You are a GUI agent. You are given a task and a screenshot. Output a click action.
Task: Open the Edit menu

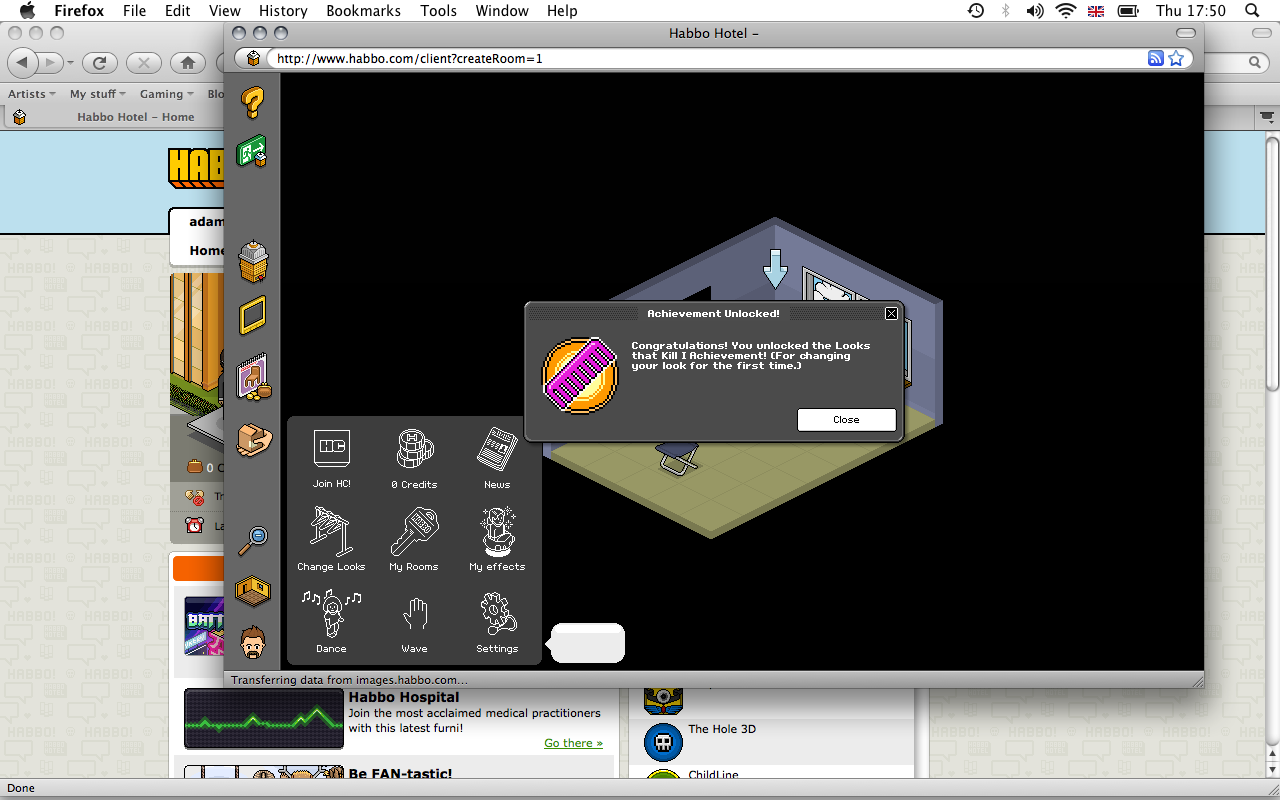(x=178, y=11)
